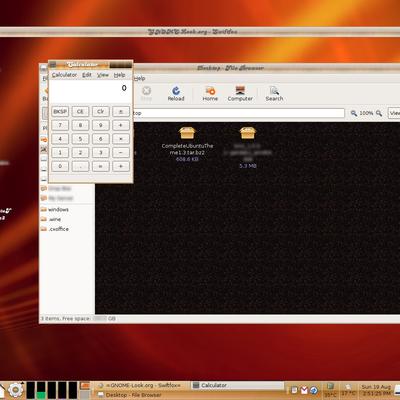Click the plus key beside equals
The width and height of the screenshot is (400, 400).
coord(121,166)
